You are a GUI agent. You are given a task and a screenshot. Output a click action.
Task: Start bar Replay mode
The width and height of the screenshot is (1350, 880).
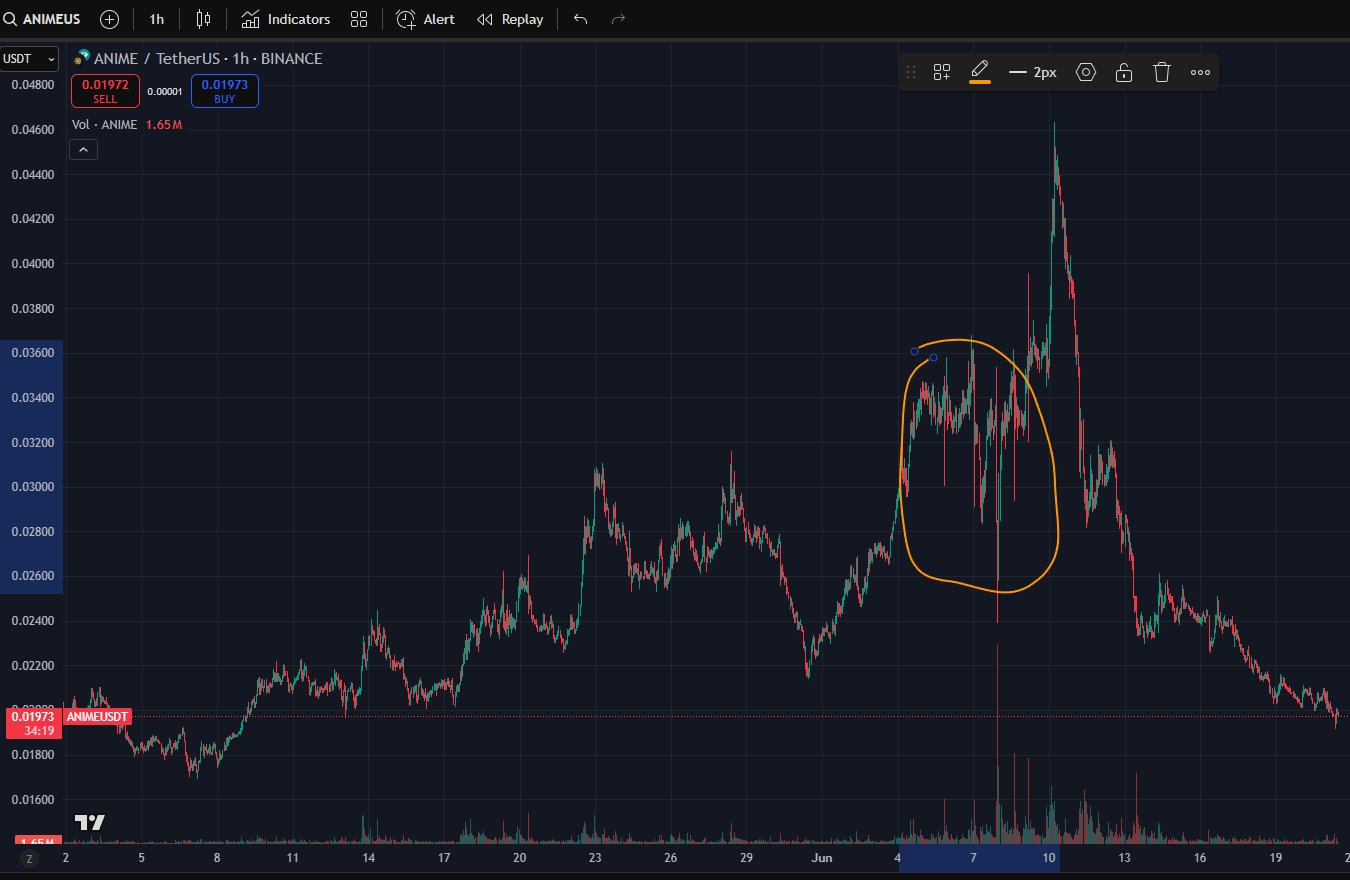pos(510,19)
